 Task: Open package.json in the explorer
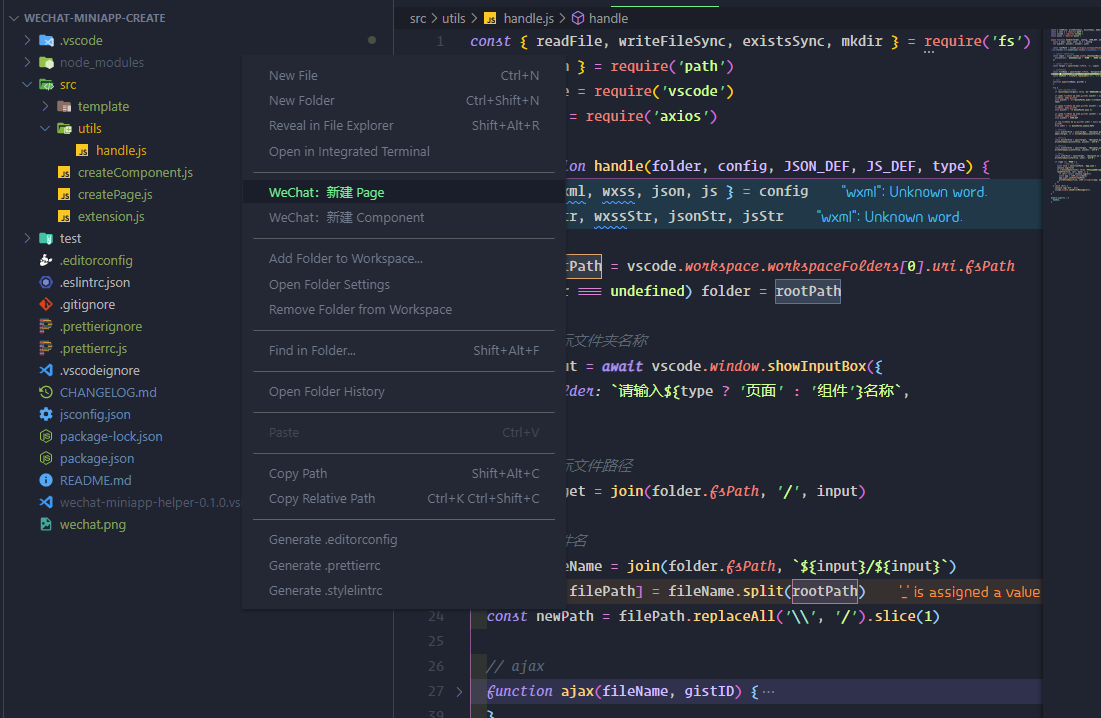97,458
